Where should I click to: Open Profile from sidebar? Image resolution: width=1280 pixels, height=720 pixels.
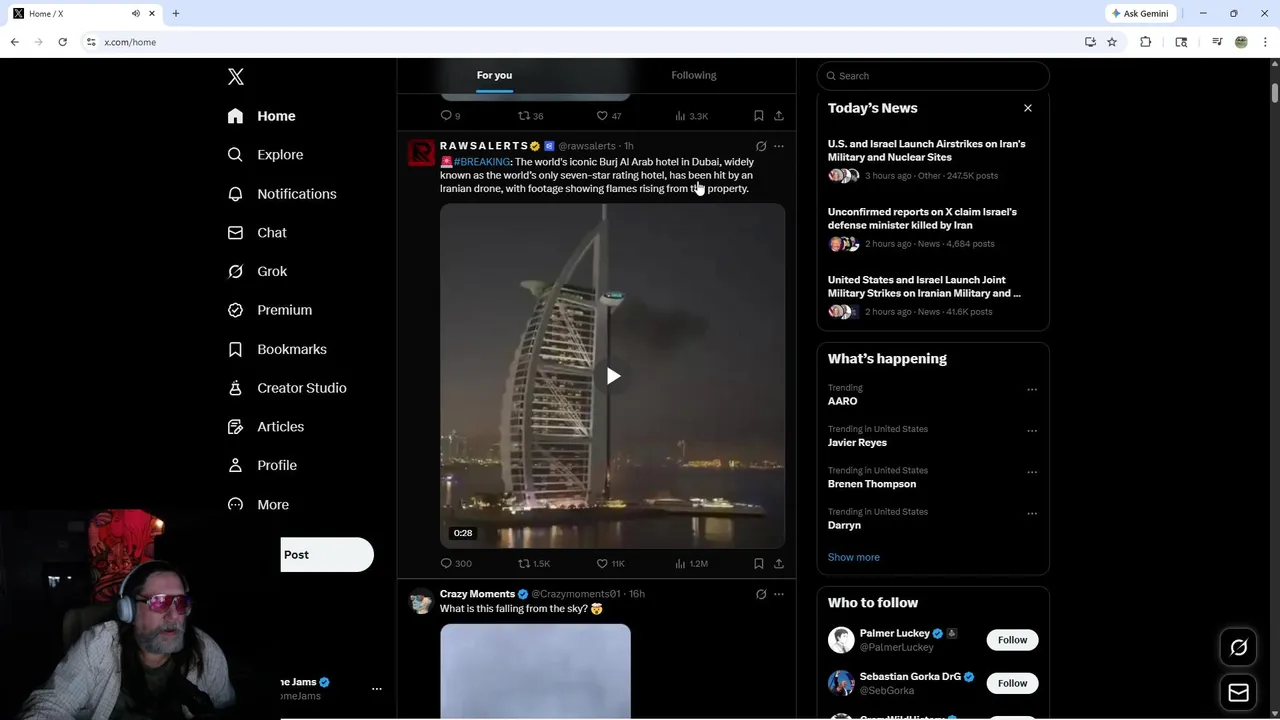tap(262, 466)
